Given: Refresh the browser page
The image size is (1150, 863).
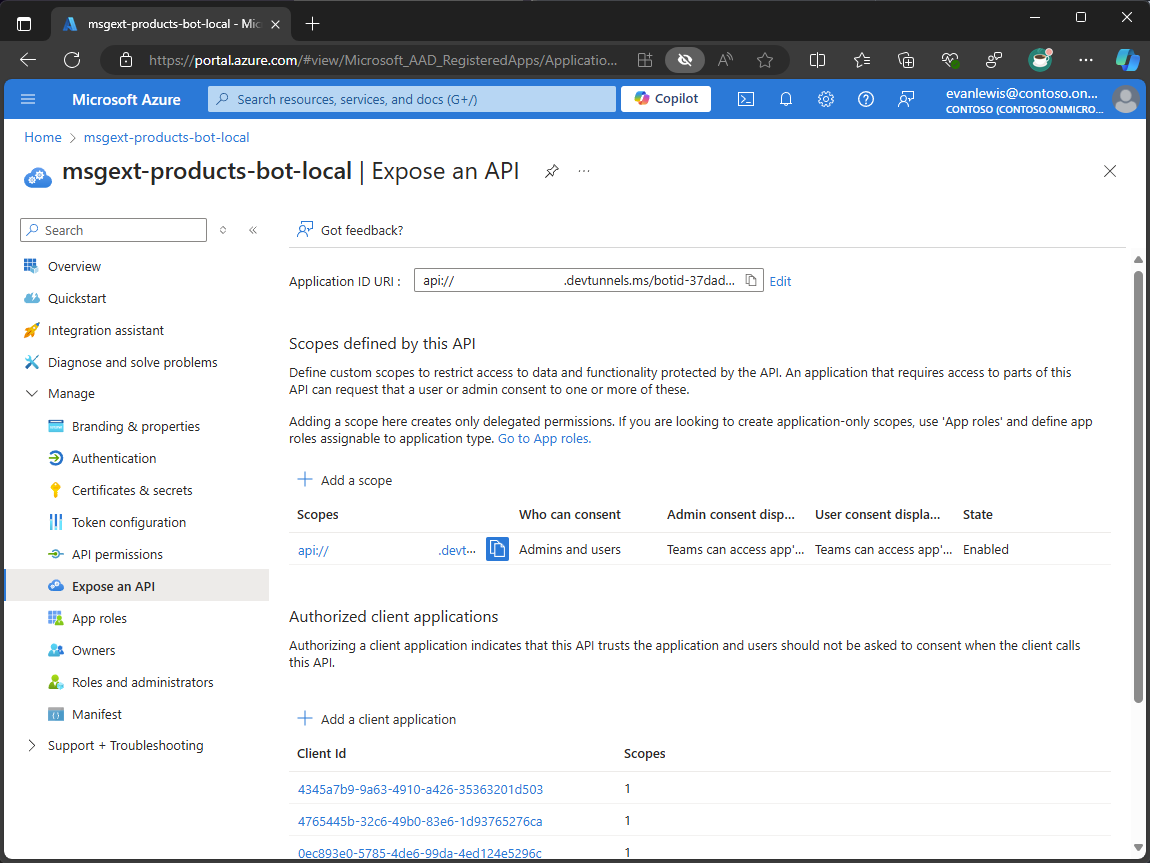Looking at the screenshot, I should pos(72,60).
